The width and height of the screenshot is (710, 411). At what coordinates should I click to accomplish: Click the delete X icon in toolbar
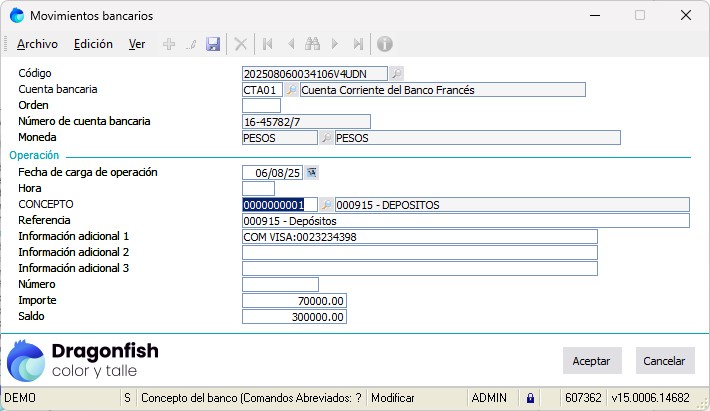(240, 44)
